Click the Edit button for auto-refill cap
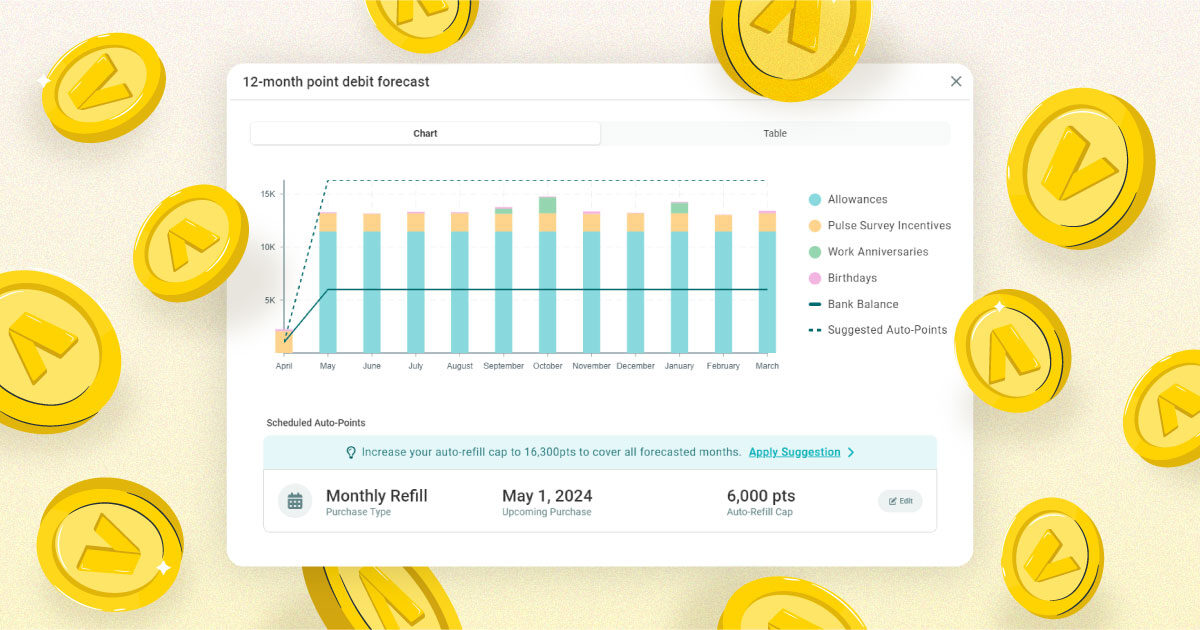The width and height of the screenshot is (1200, 630). pyautogui.click(x=900, y=501)
